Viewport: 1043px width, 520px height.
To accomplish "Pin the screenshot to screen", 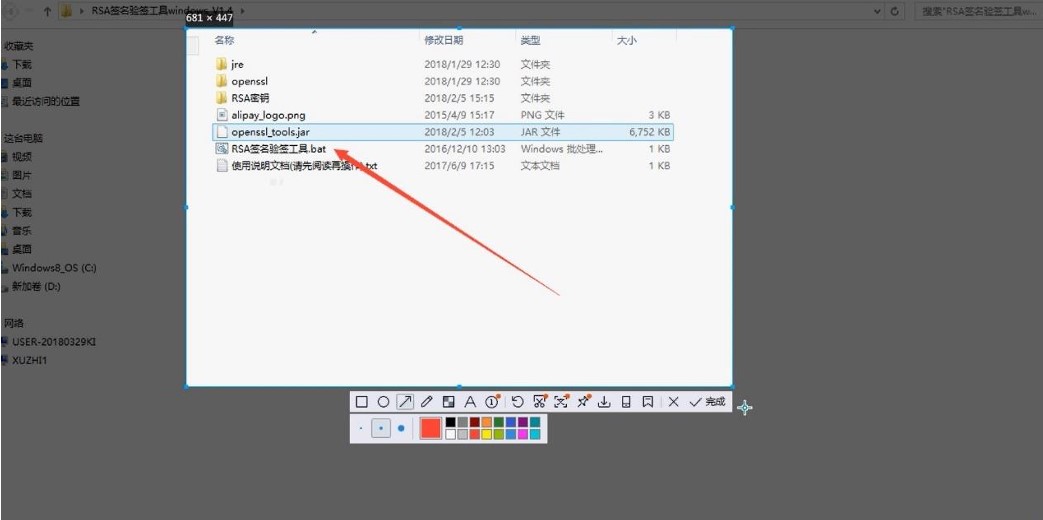I will coord(583,402).
